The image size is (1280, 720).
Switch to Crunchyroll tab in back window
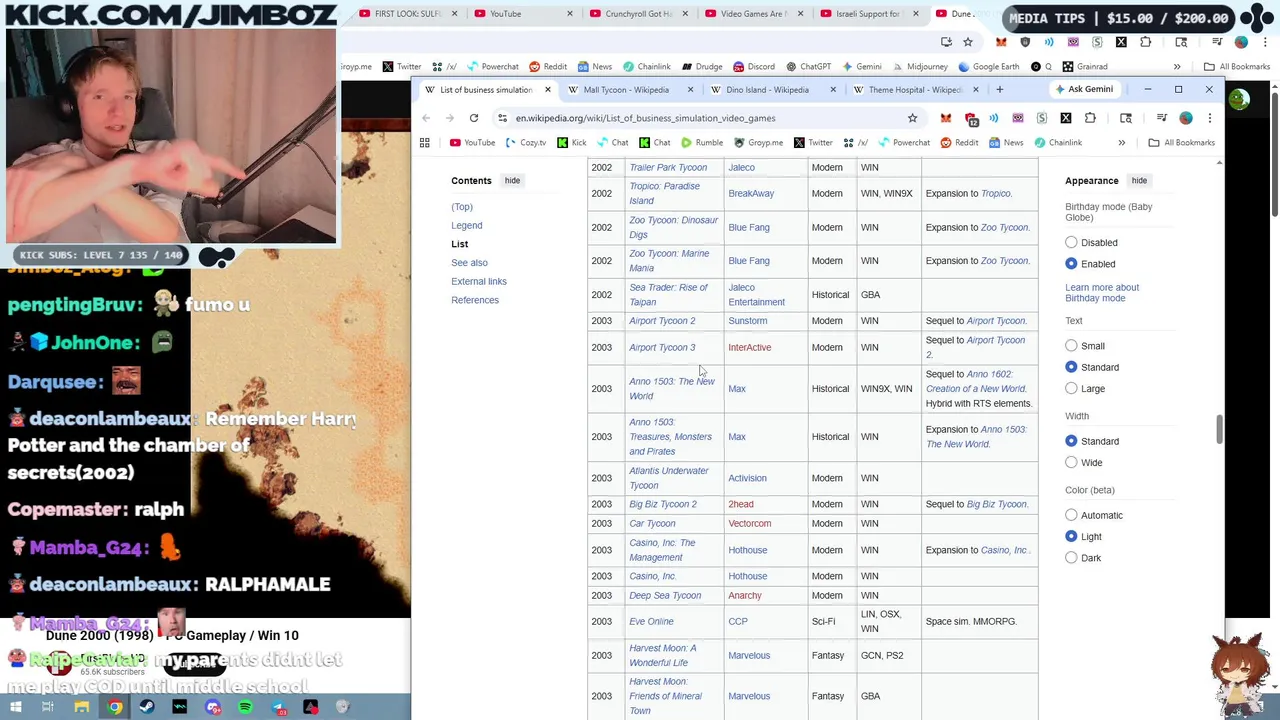tap(638, 14)
